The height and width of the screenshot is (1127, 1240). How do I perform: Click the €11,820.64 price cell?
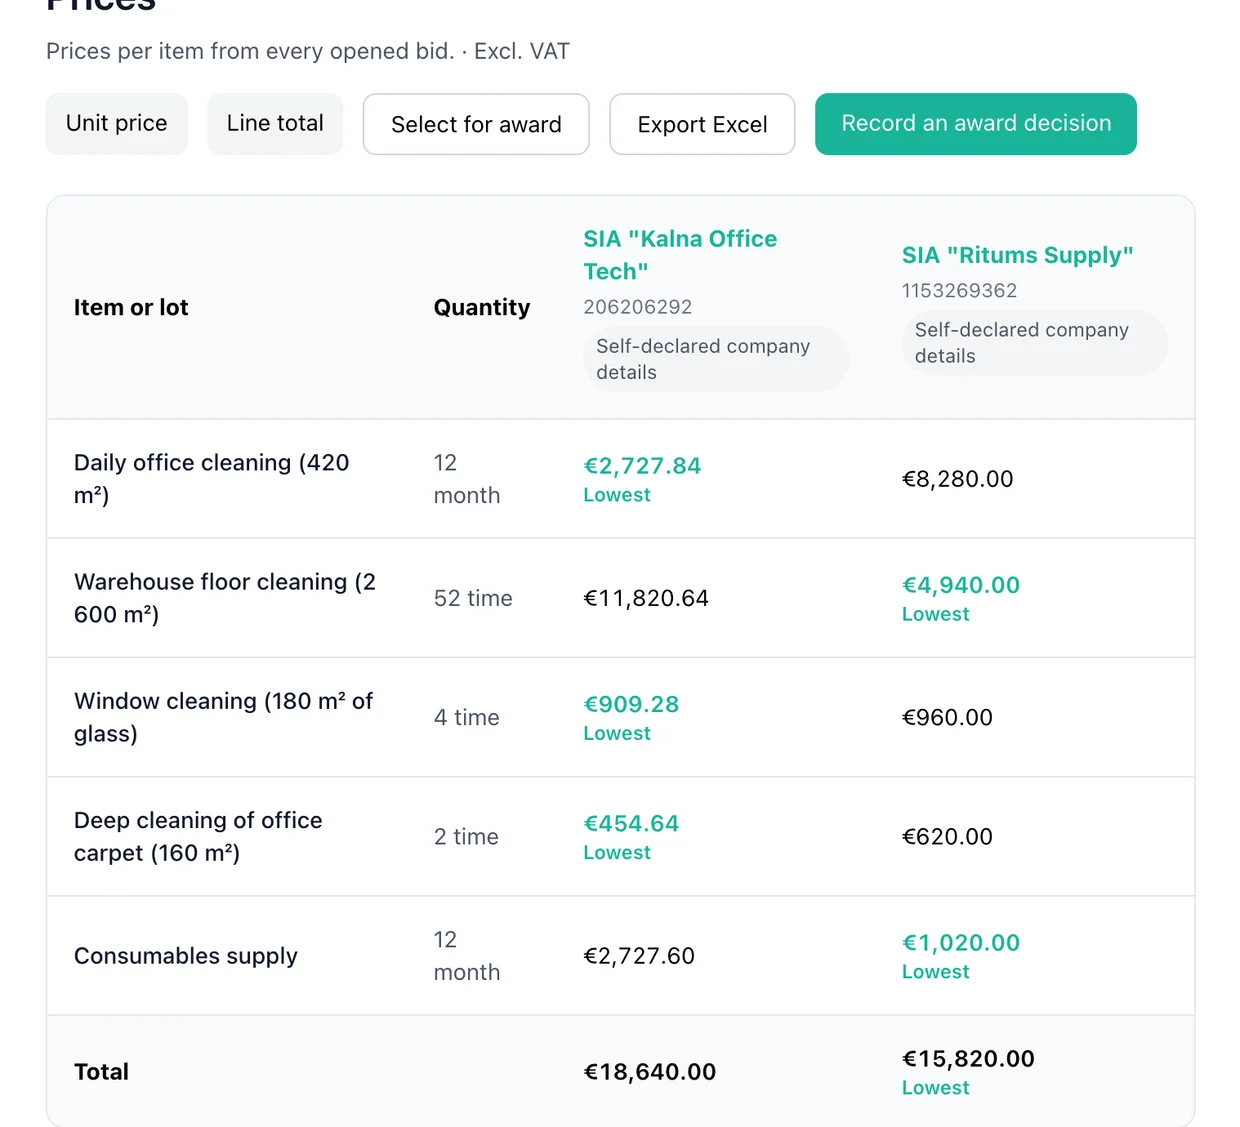646,598
